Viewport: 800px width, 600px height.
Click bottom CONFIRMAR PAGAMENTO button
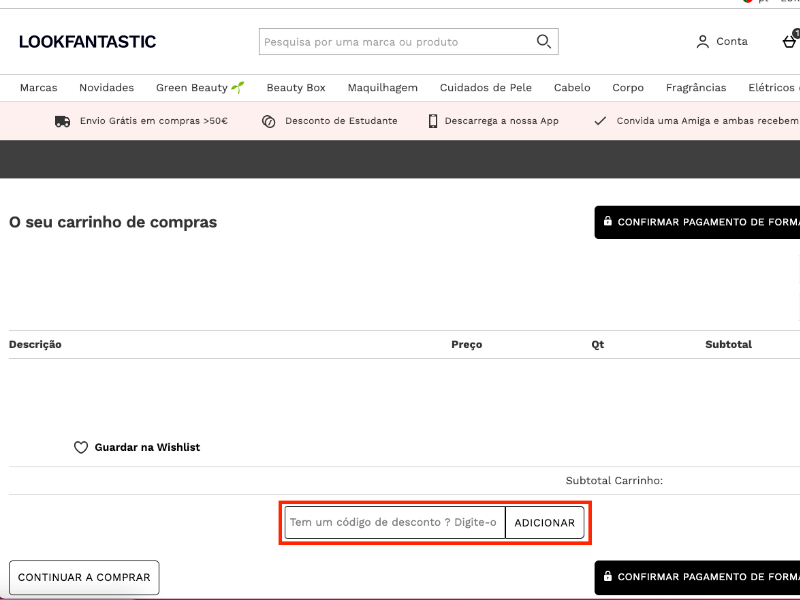[697, 577]
